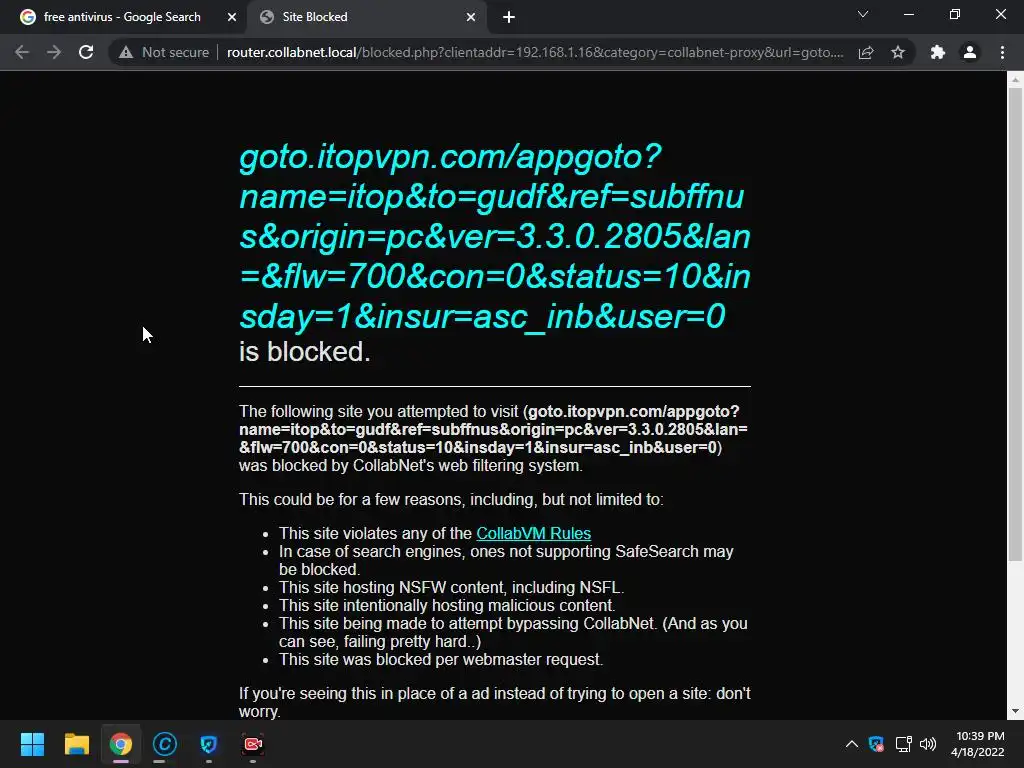This screenshot has height=768, width=1024.
Task: Open the blue C circle taskbar app
Action: point(165,744)
